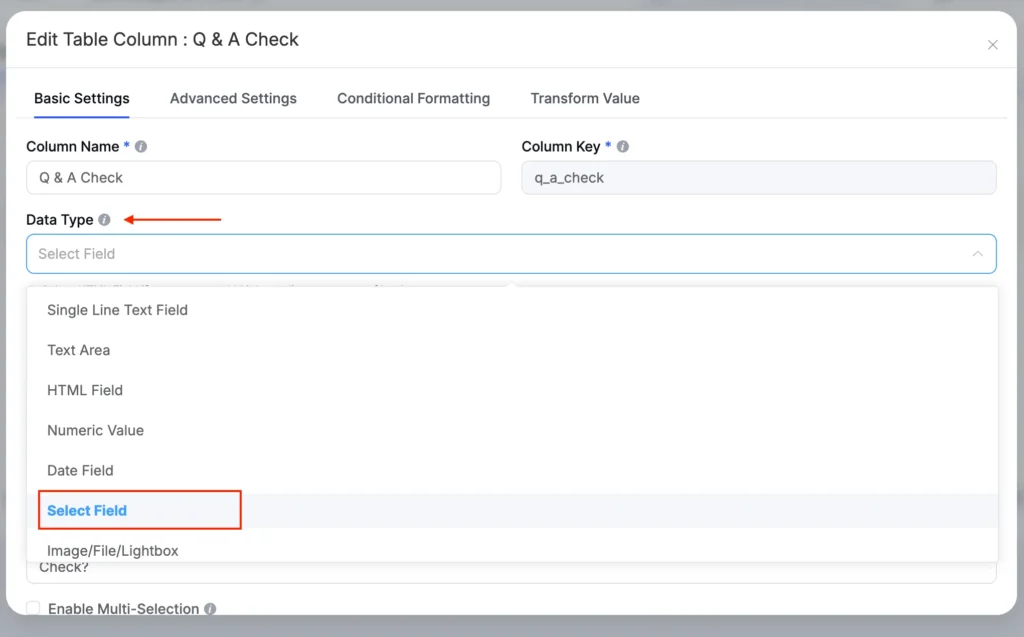Image resolution: width=1024 pixels, height=637 pixels.
Task: Pick HTML Field from the list
Action: (512, 390)
